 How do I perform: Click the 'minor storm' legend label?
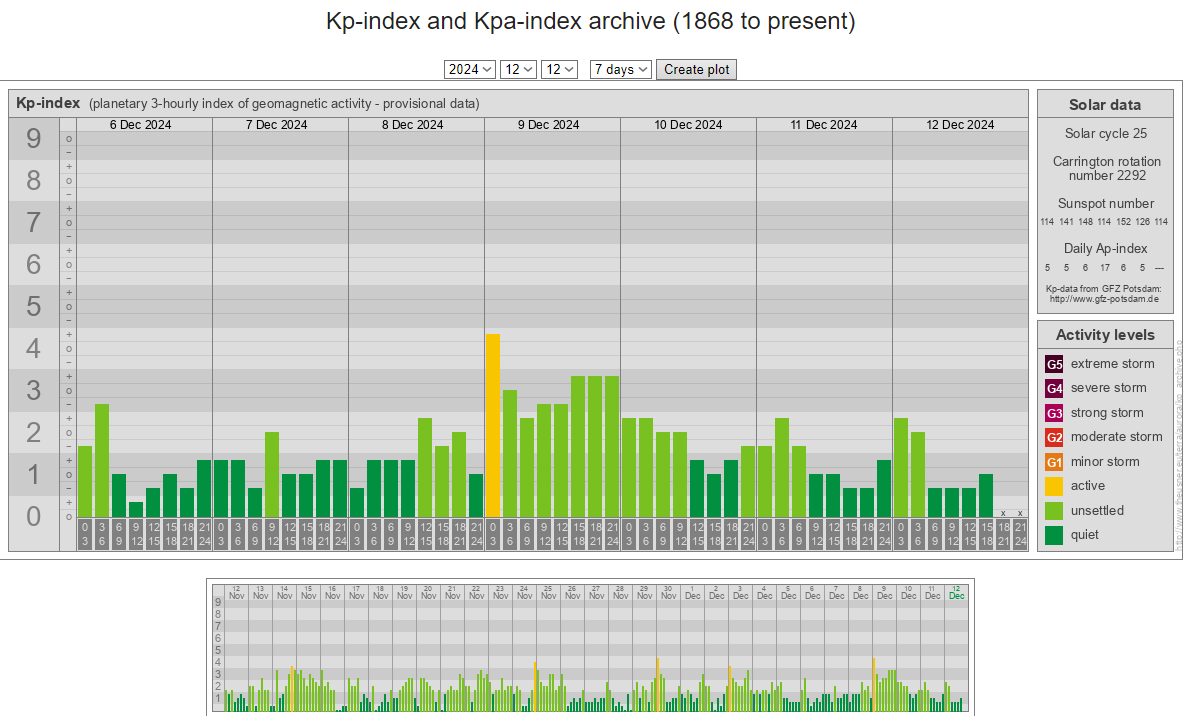click(x=1105, y=462)
